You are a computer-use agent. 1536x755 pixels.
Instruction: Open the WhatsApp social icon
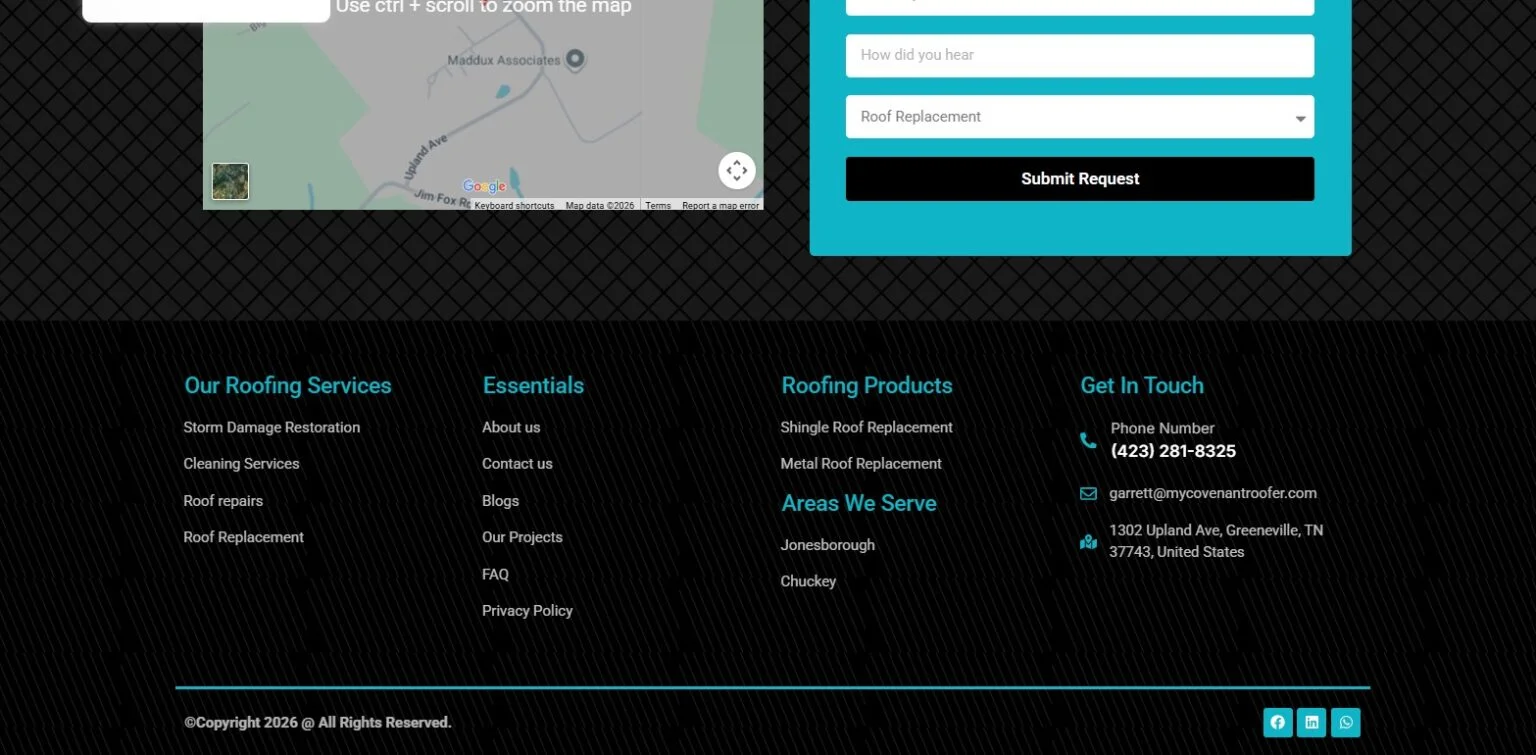tap(1346, 723)
